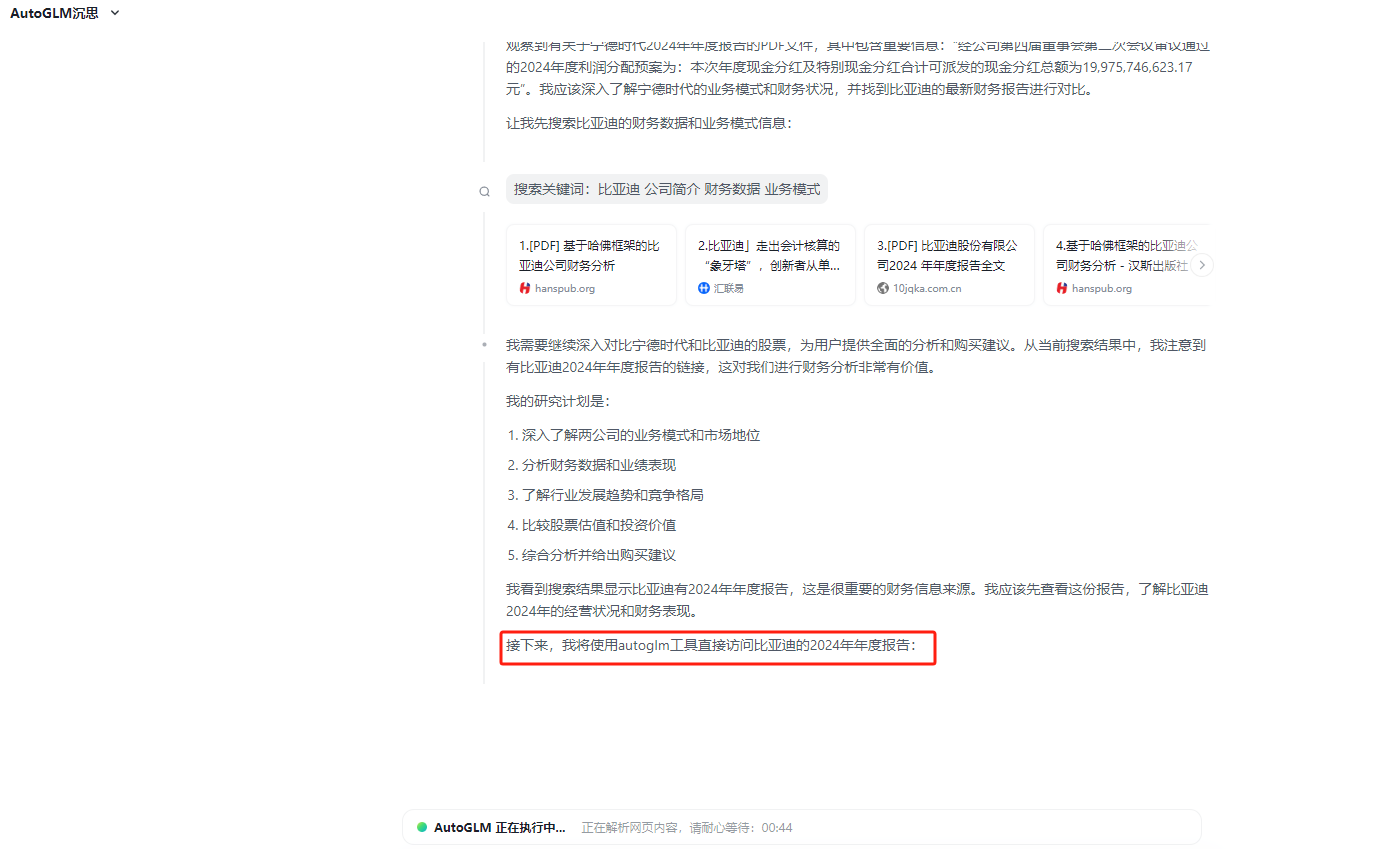Screen dimensions: 1390x849
Task: Click the green status dot in the bottom bar
Action: click(422, 827)
